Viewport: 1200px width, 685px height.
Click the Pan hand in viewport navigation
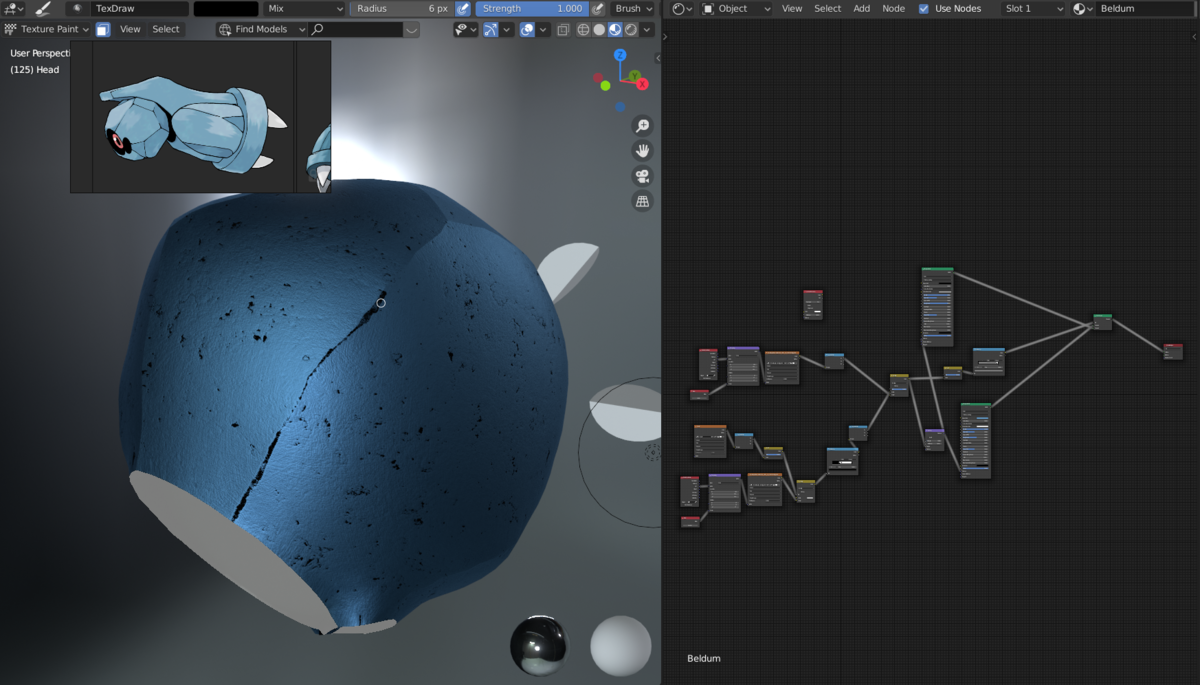coord(642,150)
